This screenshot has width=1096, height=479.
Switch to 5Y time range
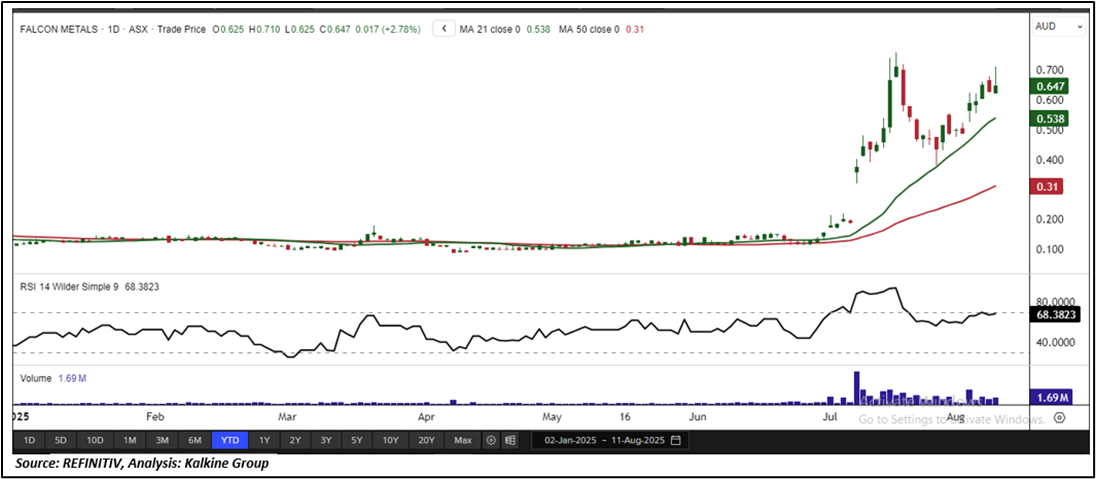click(x=356, y=441)
